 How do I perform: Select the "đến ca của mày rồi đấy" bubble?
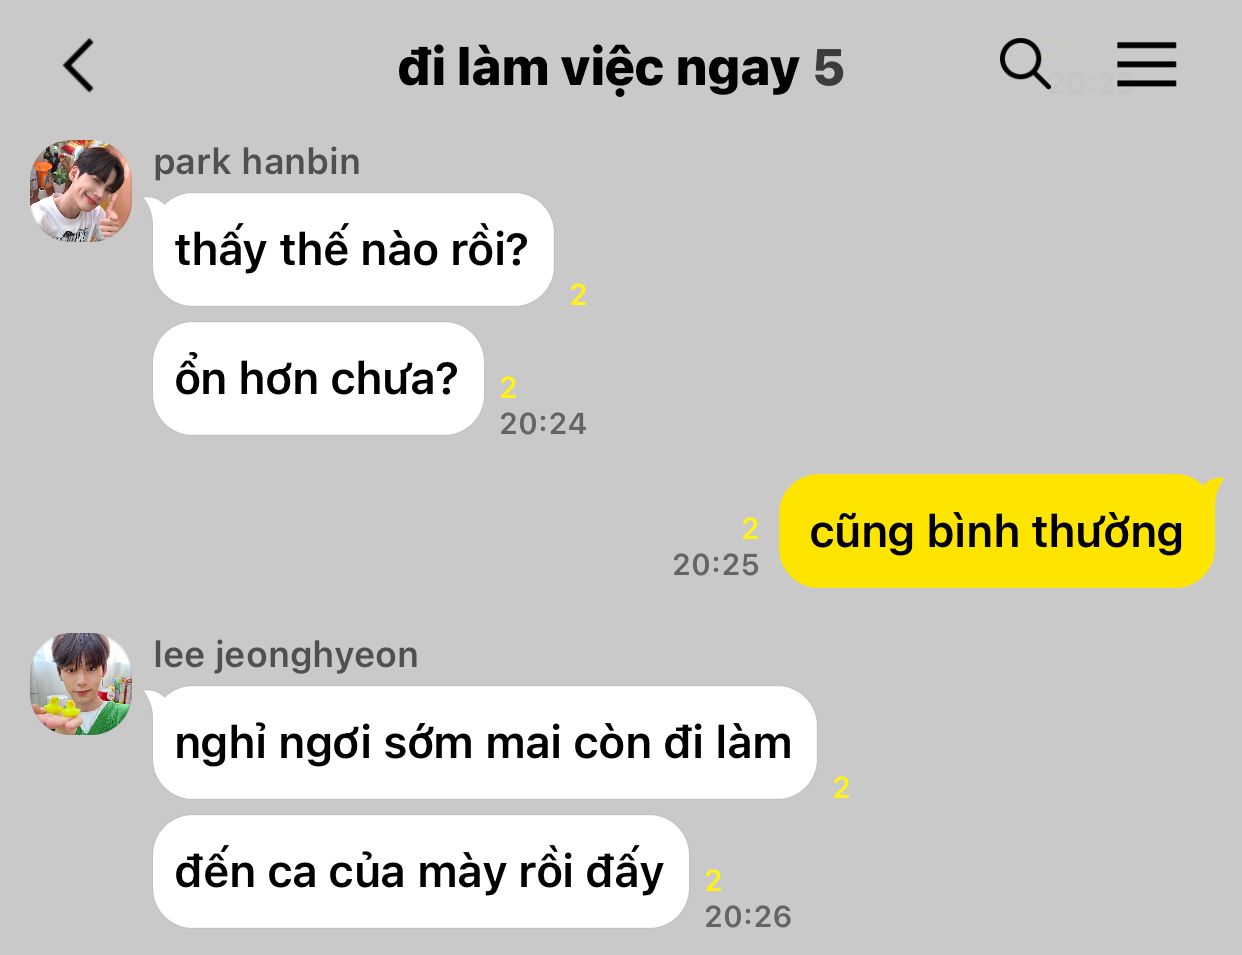coord(421,872)
